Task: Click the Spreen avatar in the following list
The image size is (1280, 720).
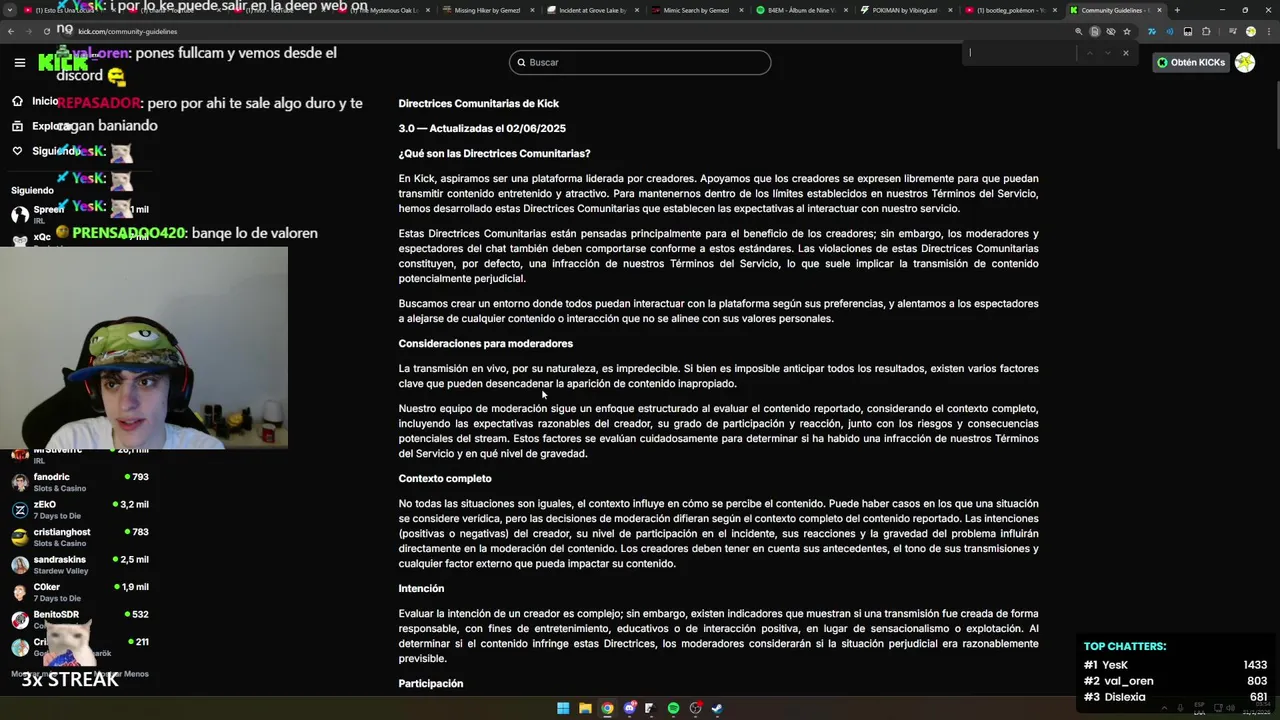Action: tap(20, 215)
